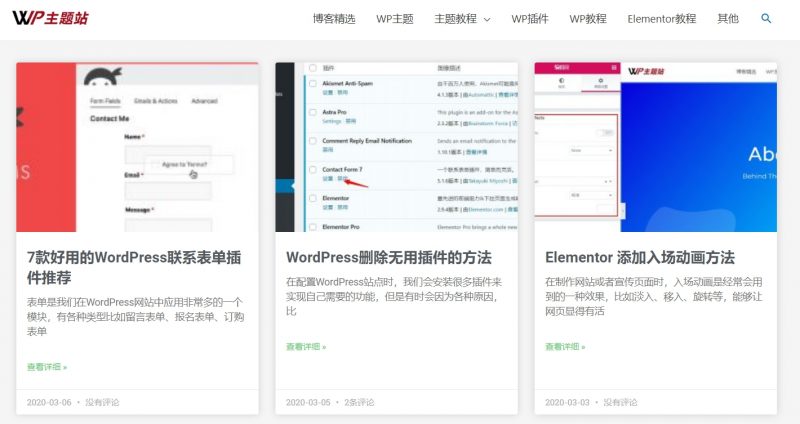Screen dimensions: 800x424
Task: Open the 2条评论 comments link
Action: pos(359,402)
